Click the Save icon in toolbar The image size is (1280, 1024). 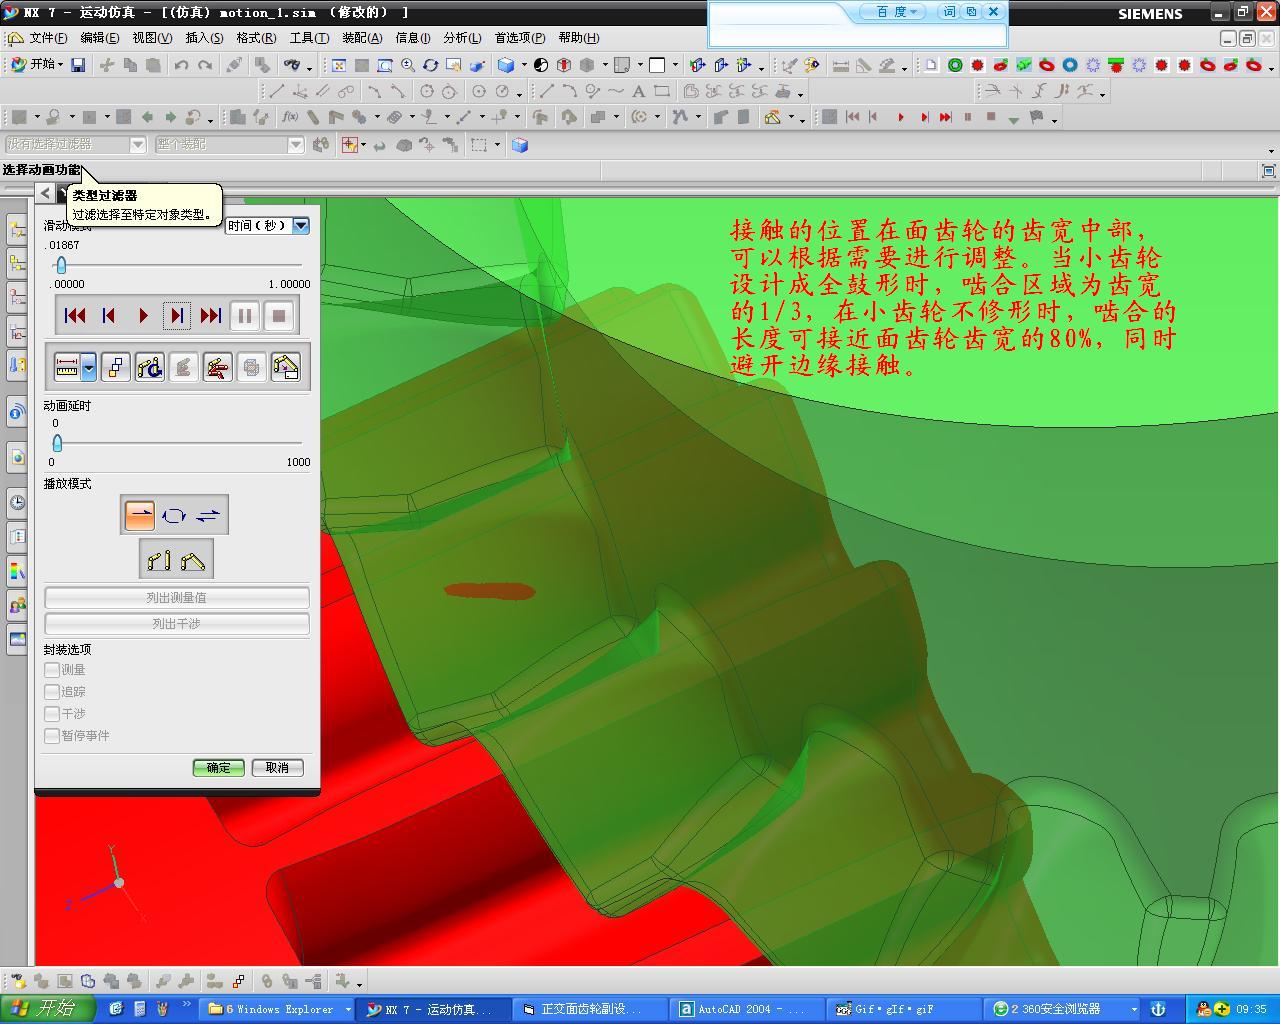(x=78, y=65)
